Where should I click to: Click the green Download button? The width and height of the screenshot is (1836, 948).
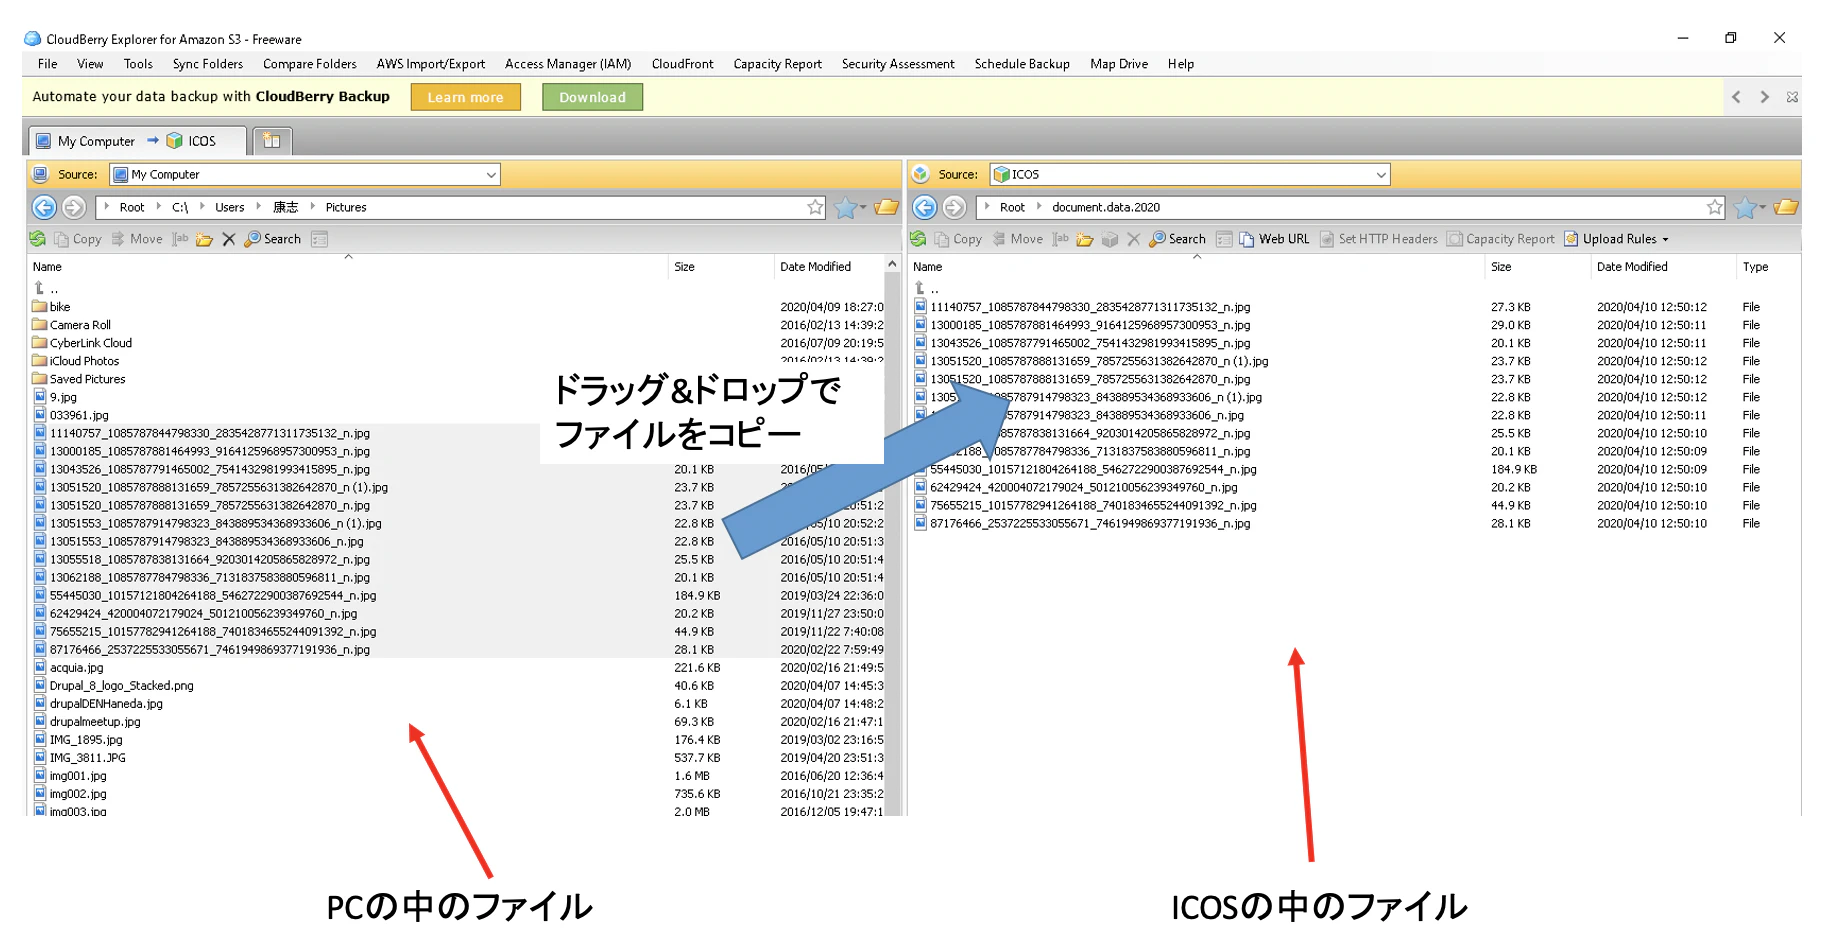coord(593,97)
